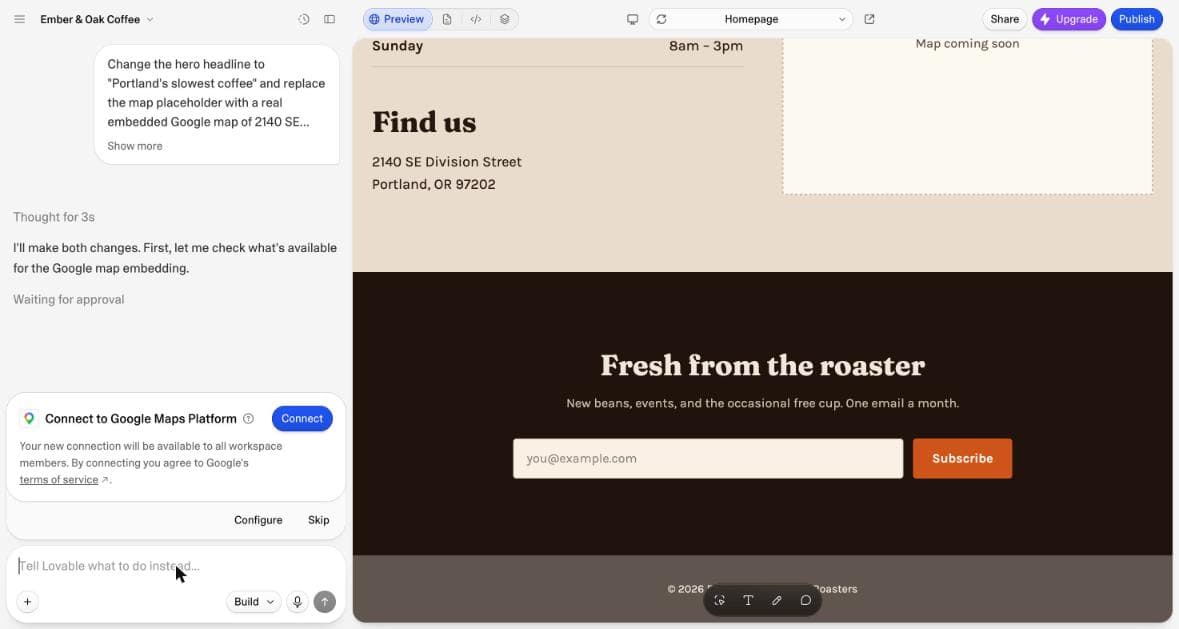Expand Ember & Oak Coffee project dropdown
The image size is (1179, 629).
[x=96, y=20]
